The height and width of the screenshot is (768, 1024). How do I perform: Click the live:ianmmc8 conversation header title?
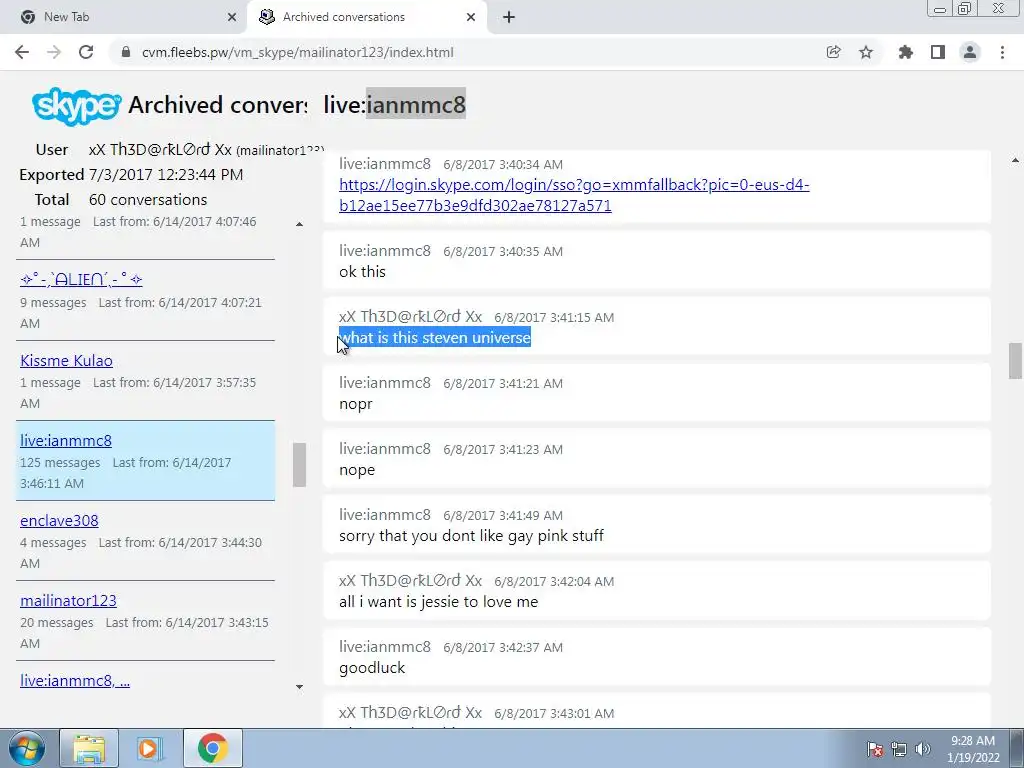394,104
